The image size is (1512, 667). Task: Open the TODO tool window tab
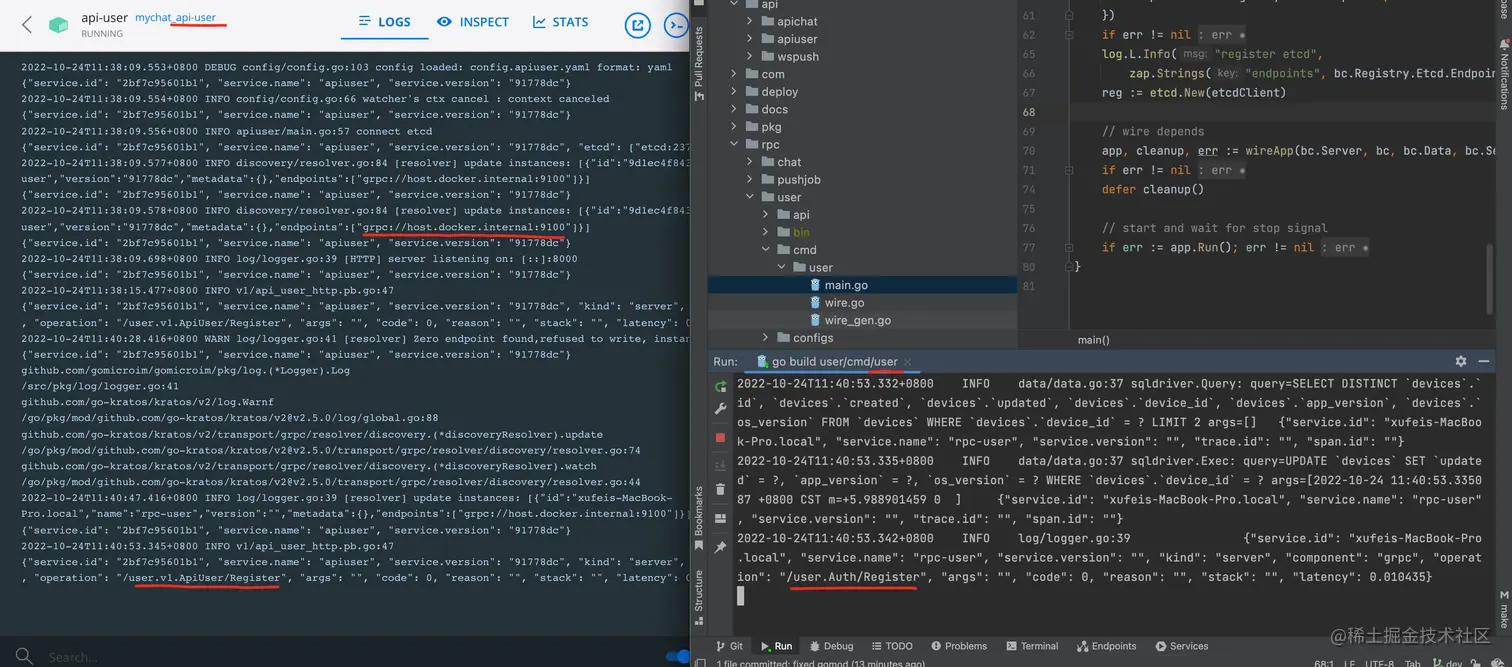tap(891, 646)
